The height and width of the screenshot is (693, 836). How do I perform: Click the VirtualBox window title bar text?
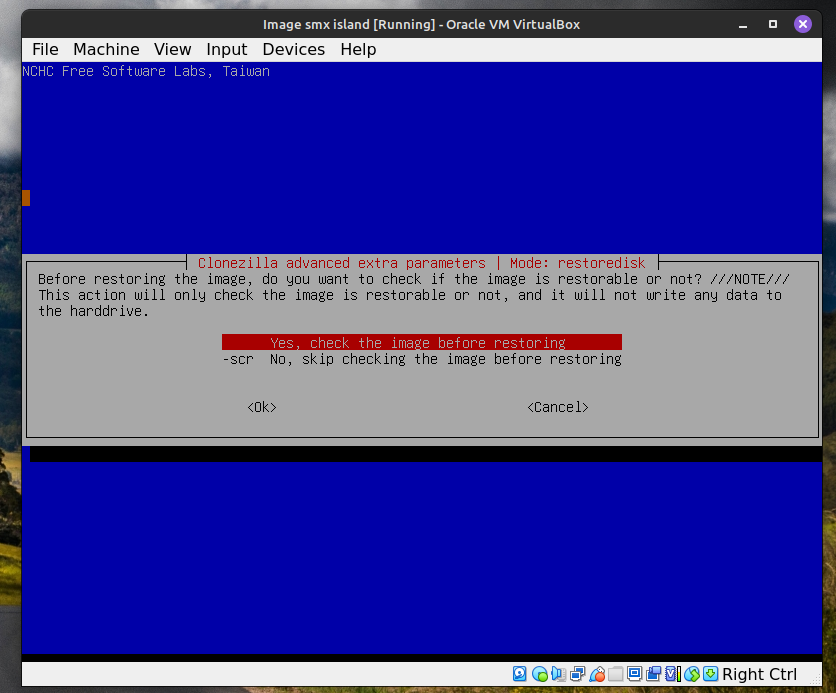(x=421, y=25)
